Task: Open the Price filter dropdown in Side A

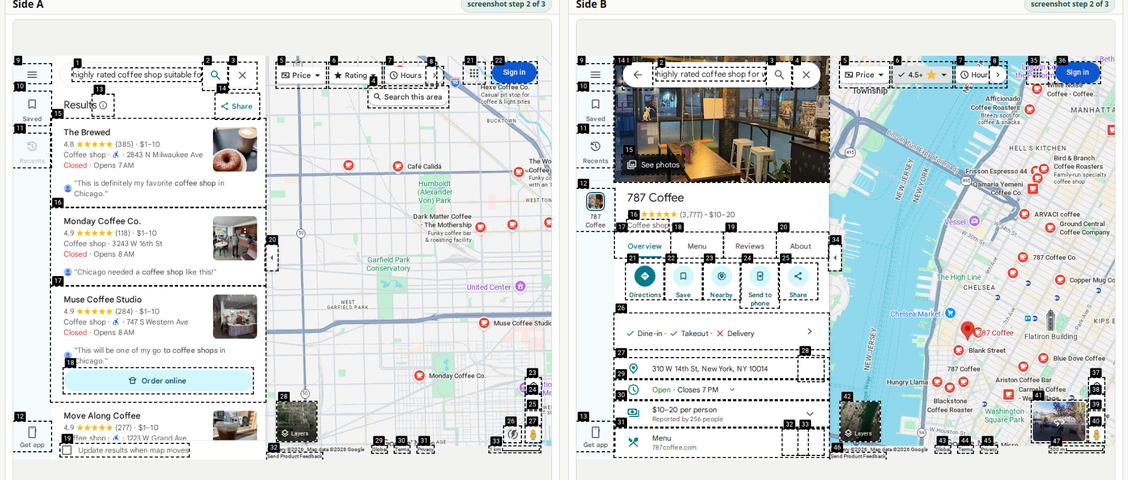Action: (301, 75)
